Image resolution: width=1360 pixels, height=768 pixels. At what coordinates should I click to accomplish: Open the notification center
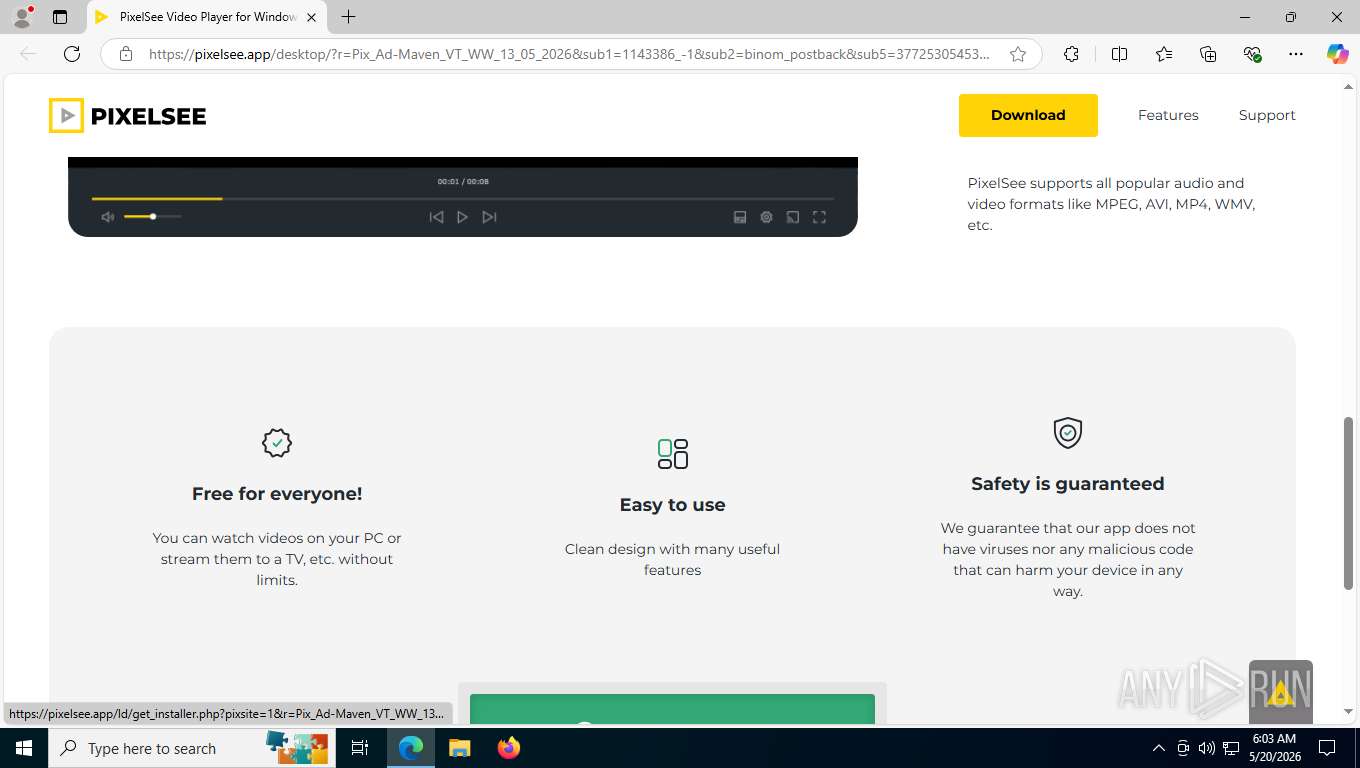click(1327, 748)
